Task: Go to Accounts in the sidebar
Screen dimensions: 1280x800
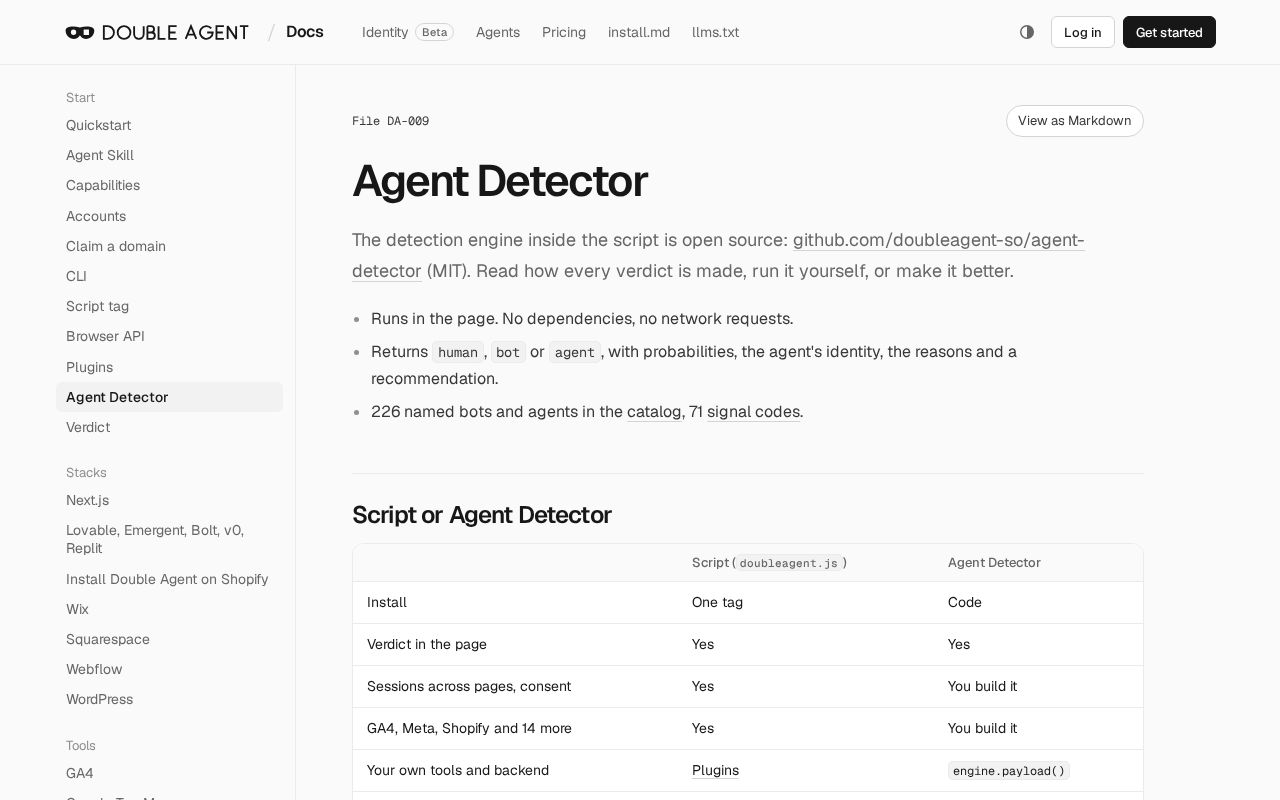Action: pos(169,216)
